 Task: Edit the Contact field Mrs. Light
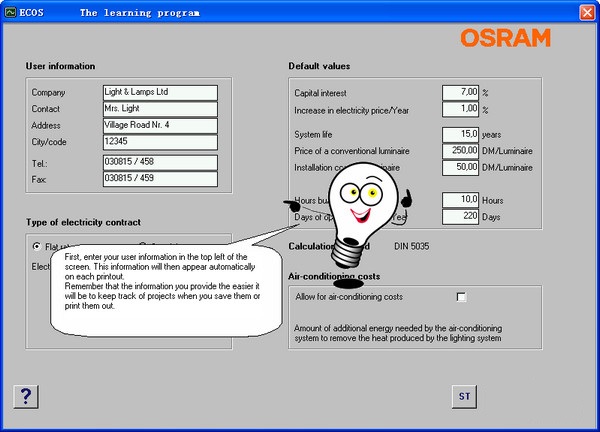coord(160,109)
